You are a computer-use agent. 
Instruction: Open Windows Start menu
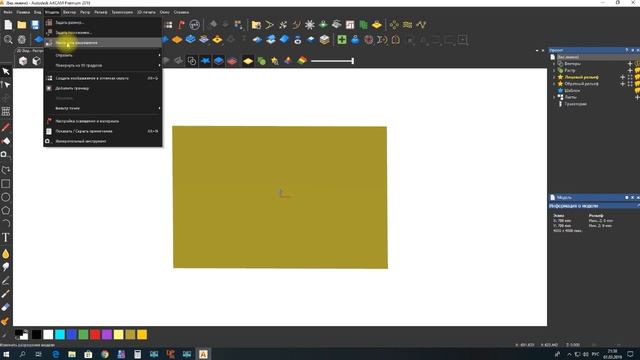coord(6,354)
